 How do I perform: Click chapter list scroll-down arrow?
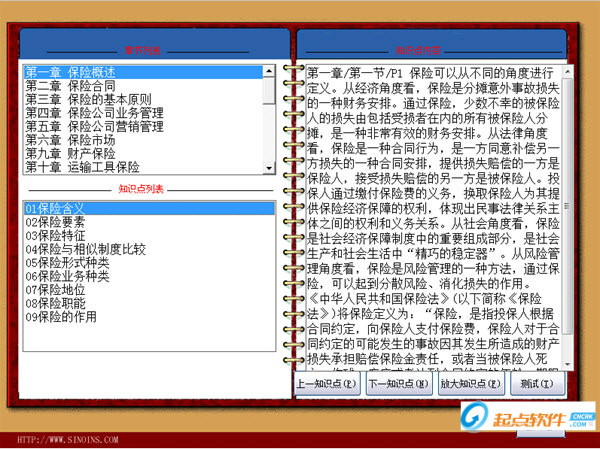[x=269, y=168]
